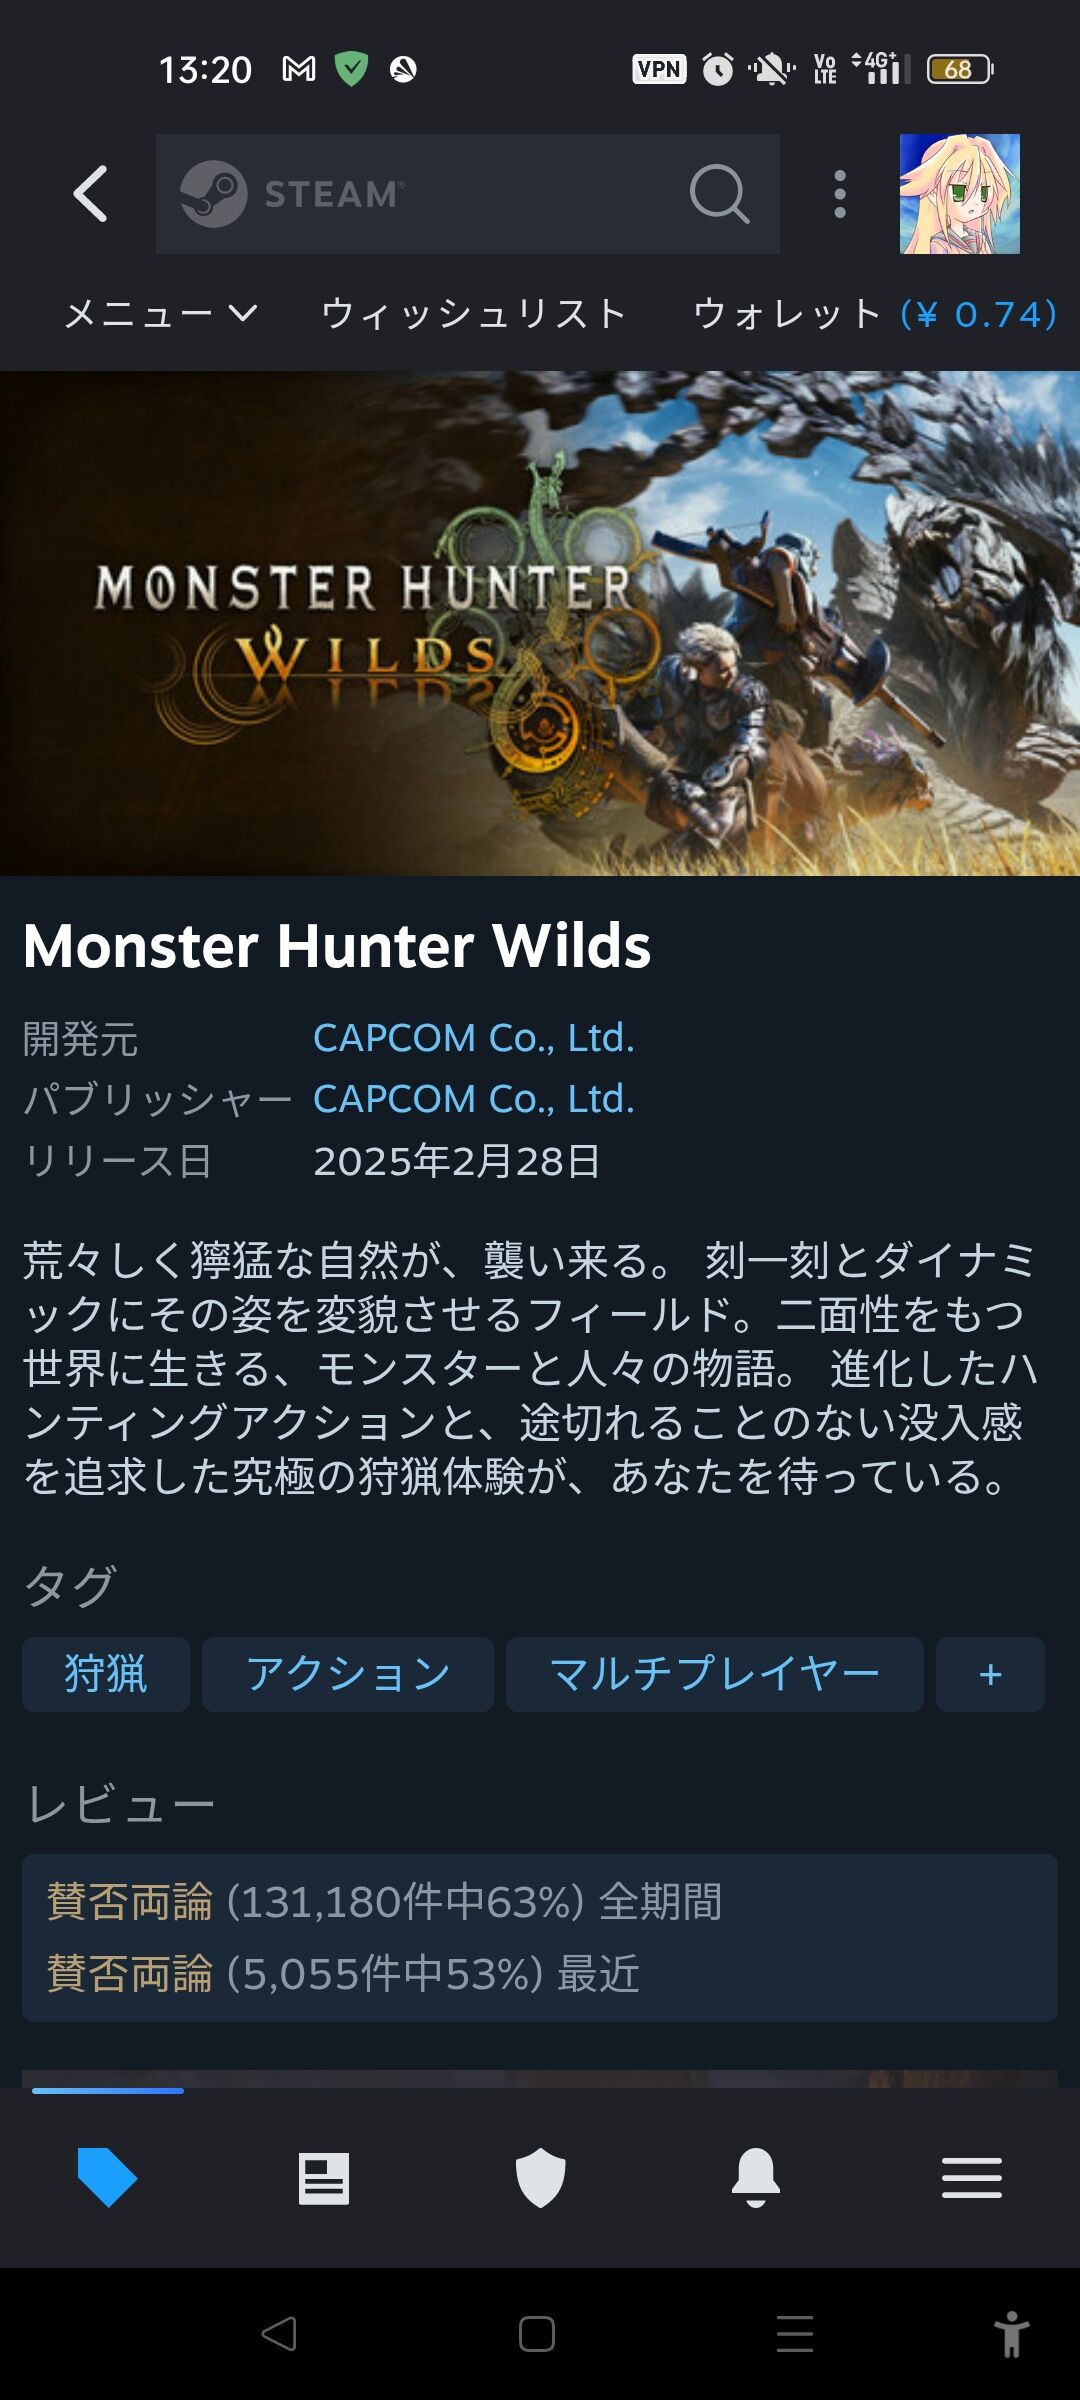Tap the back arrow icon
The width and height of the screenshot is (1080, 2400).
[90, 194]
